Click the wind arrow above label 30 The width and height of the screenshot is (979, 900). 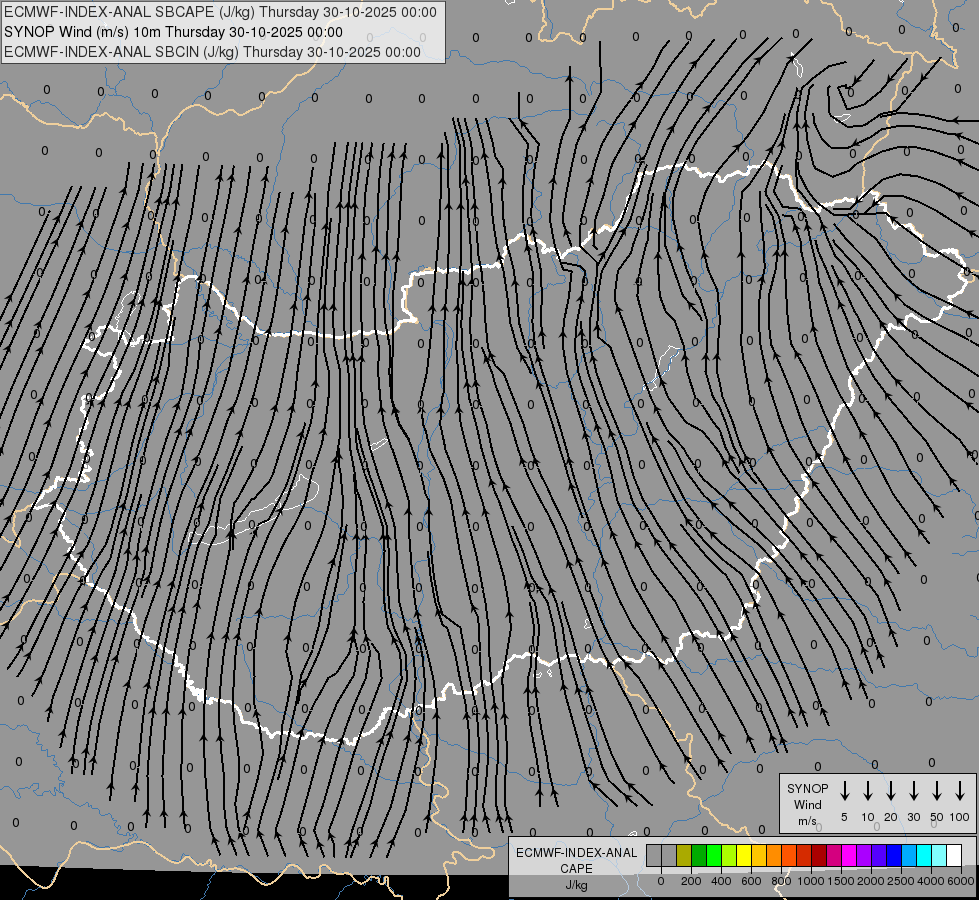tap(913, 791)
